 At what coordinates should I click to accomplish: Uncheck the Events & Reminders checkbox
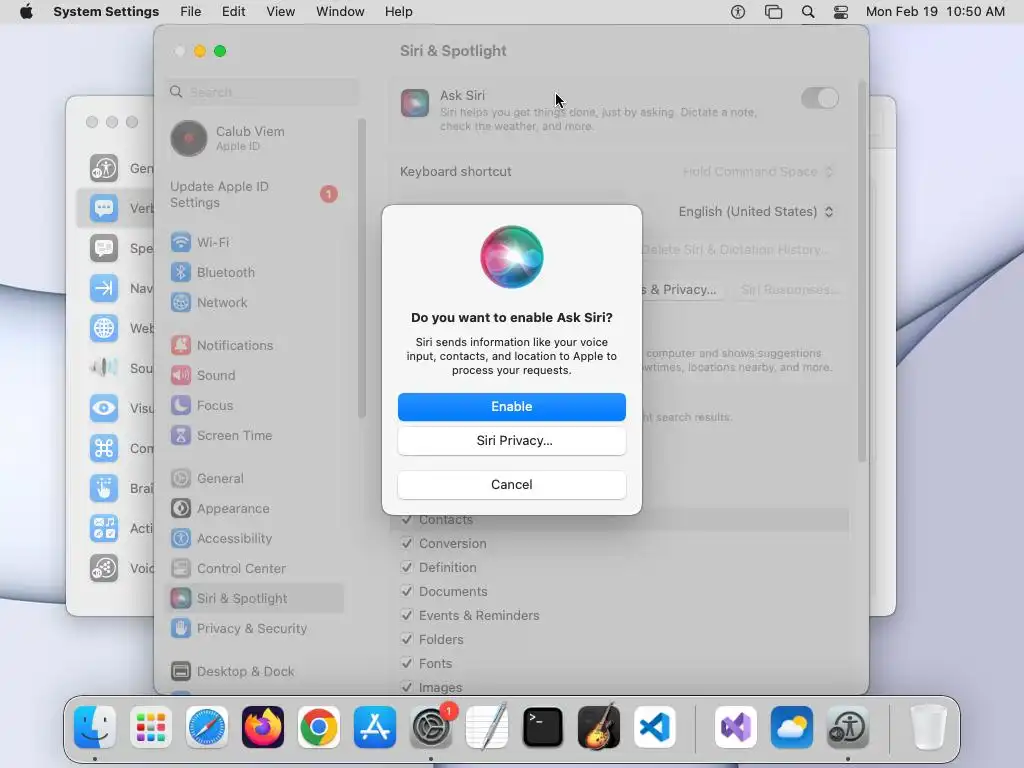(x=407, y=615)
